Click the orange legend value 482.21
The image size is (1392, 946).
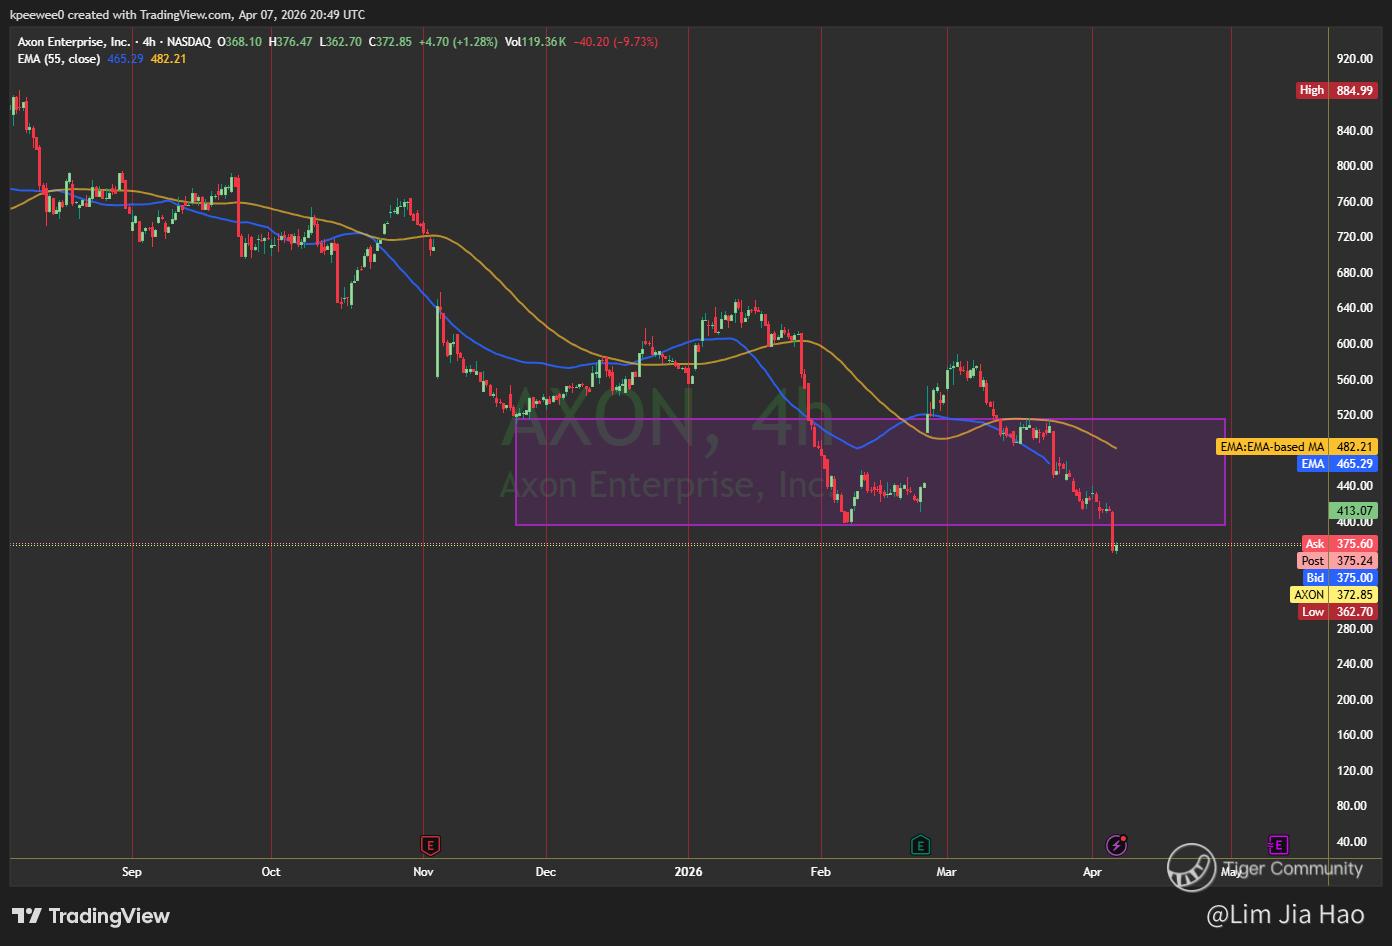(x=168, y=59)
